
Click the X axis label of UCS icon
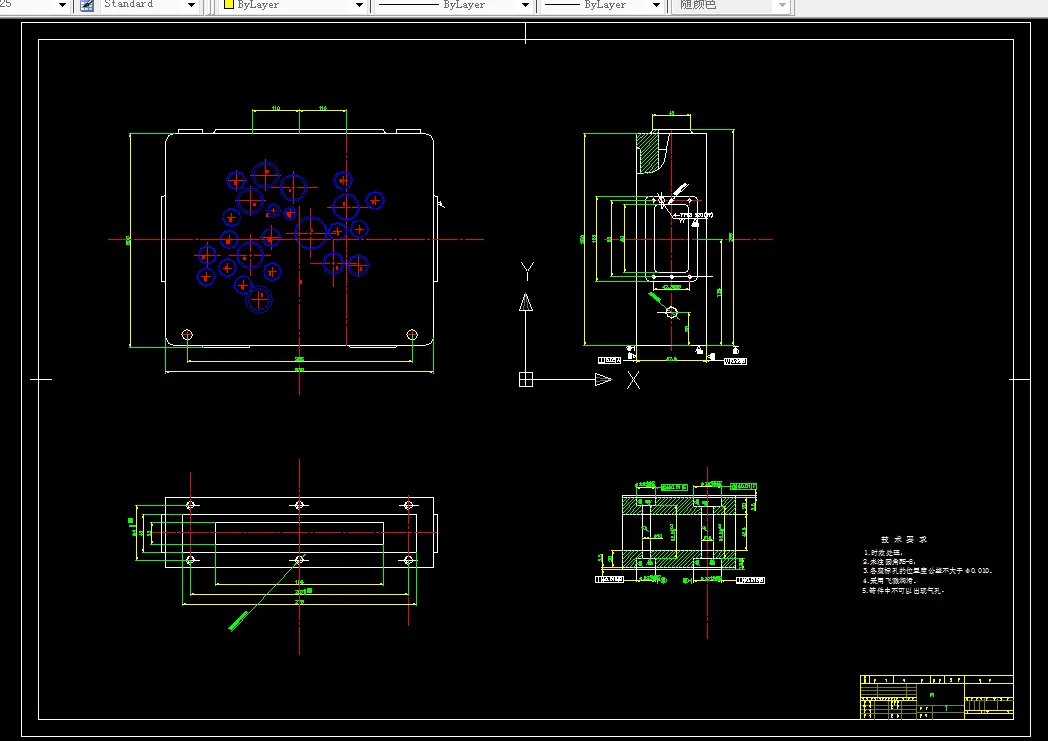pyautogui.click(x=633, y=380)
